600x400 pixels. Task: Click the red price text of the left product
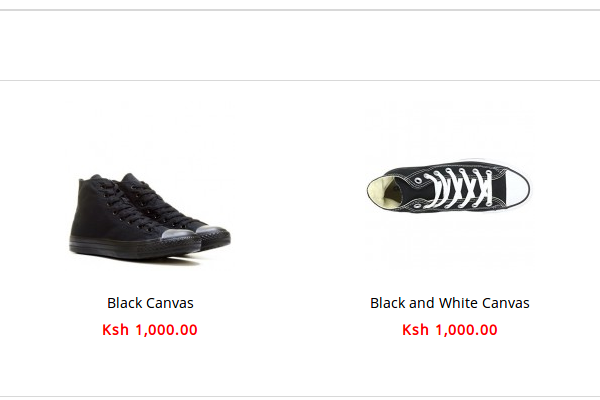[150, 330]
